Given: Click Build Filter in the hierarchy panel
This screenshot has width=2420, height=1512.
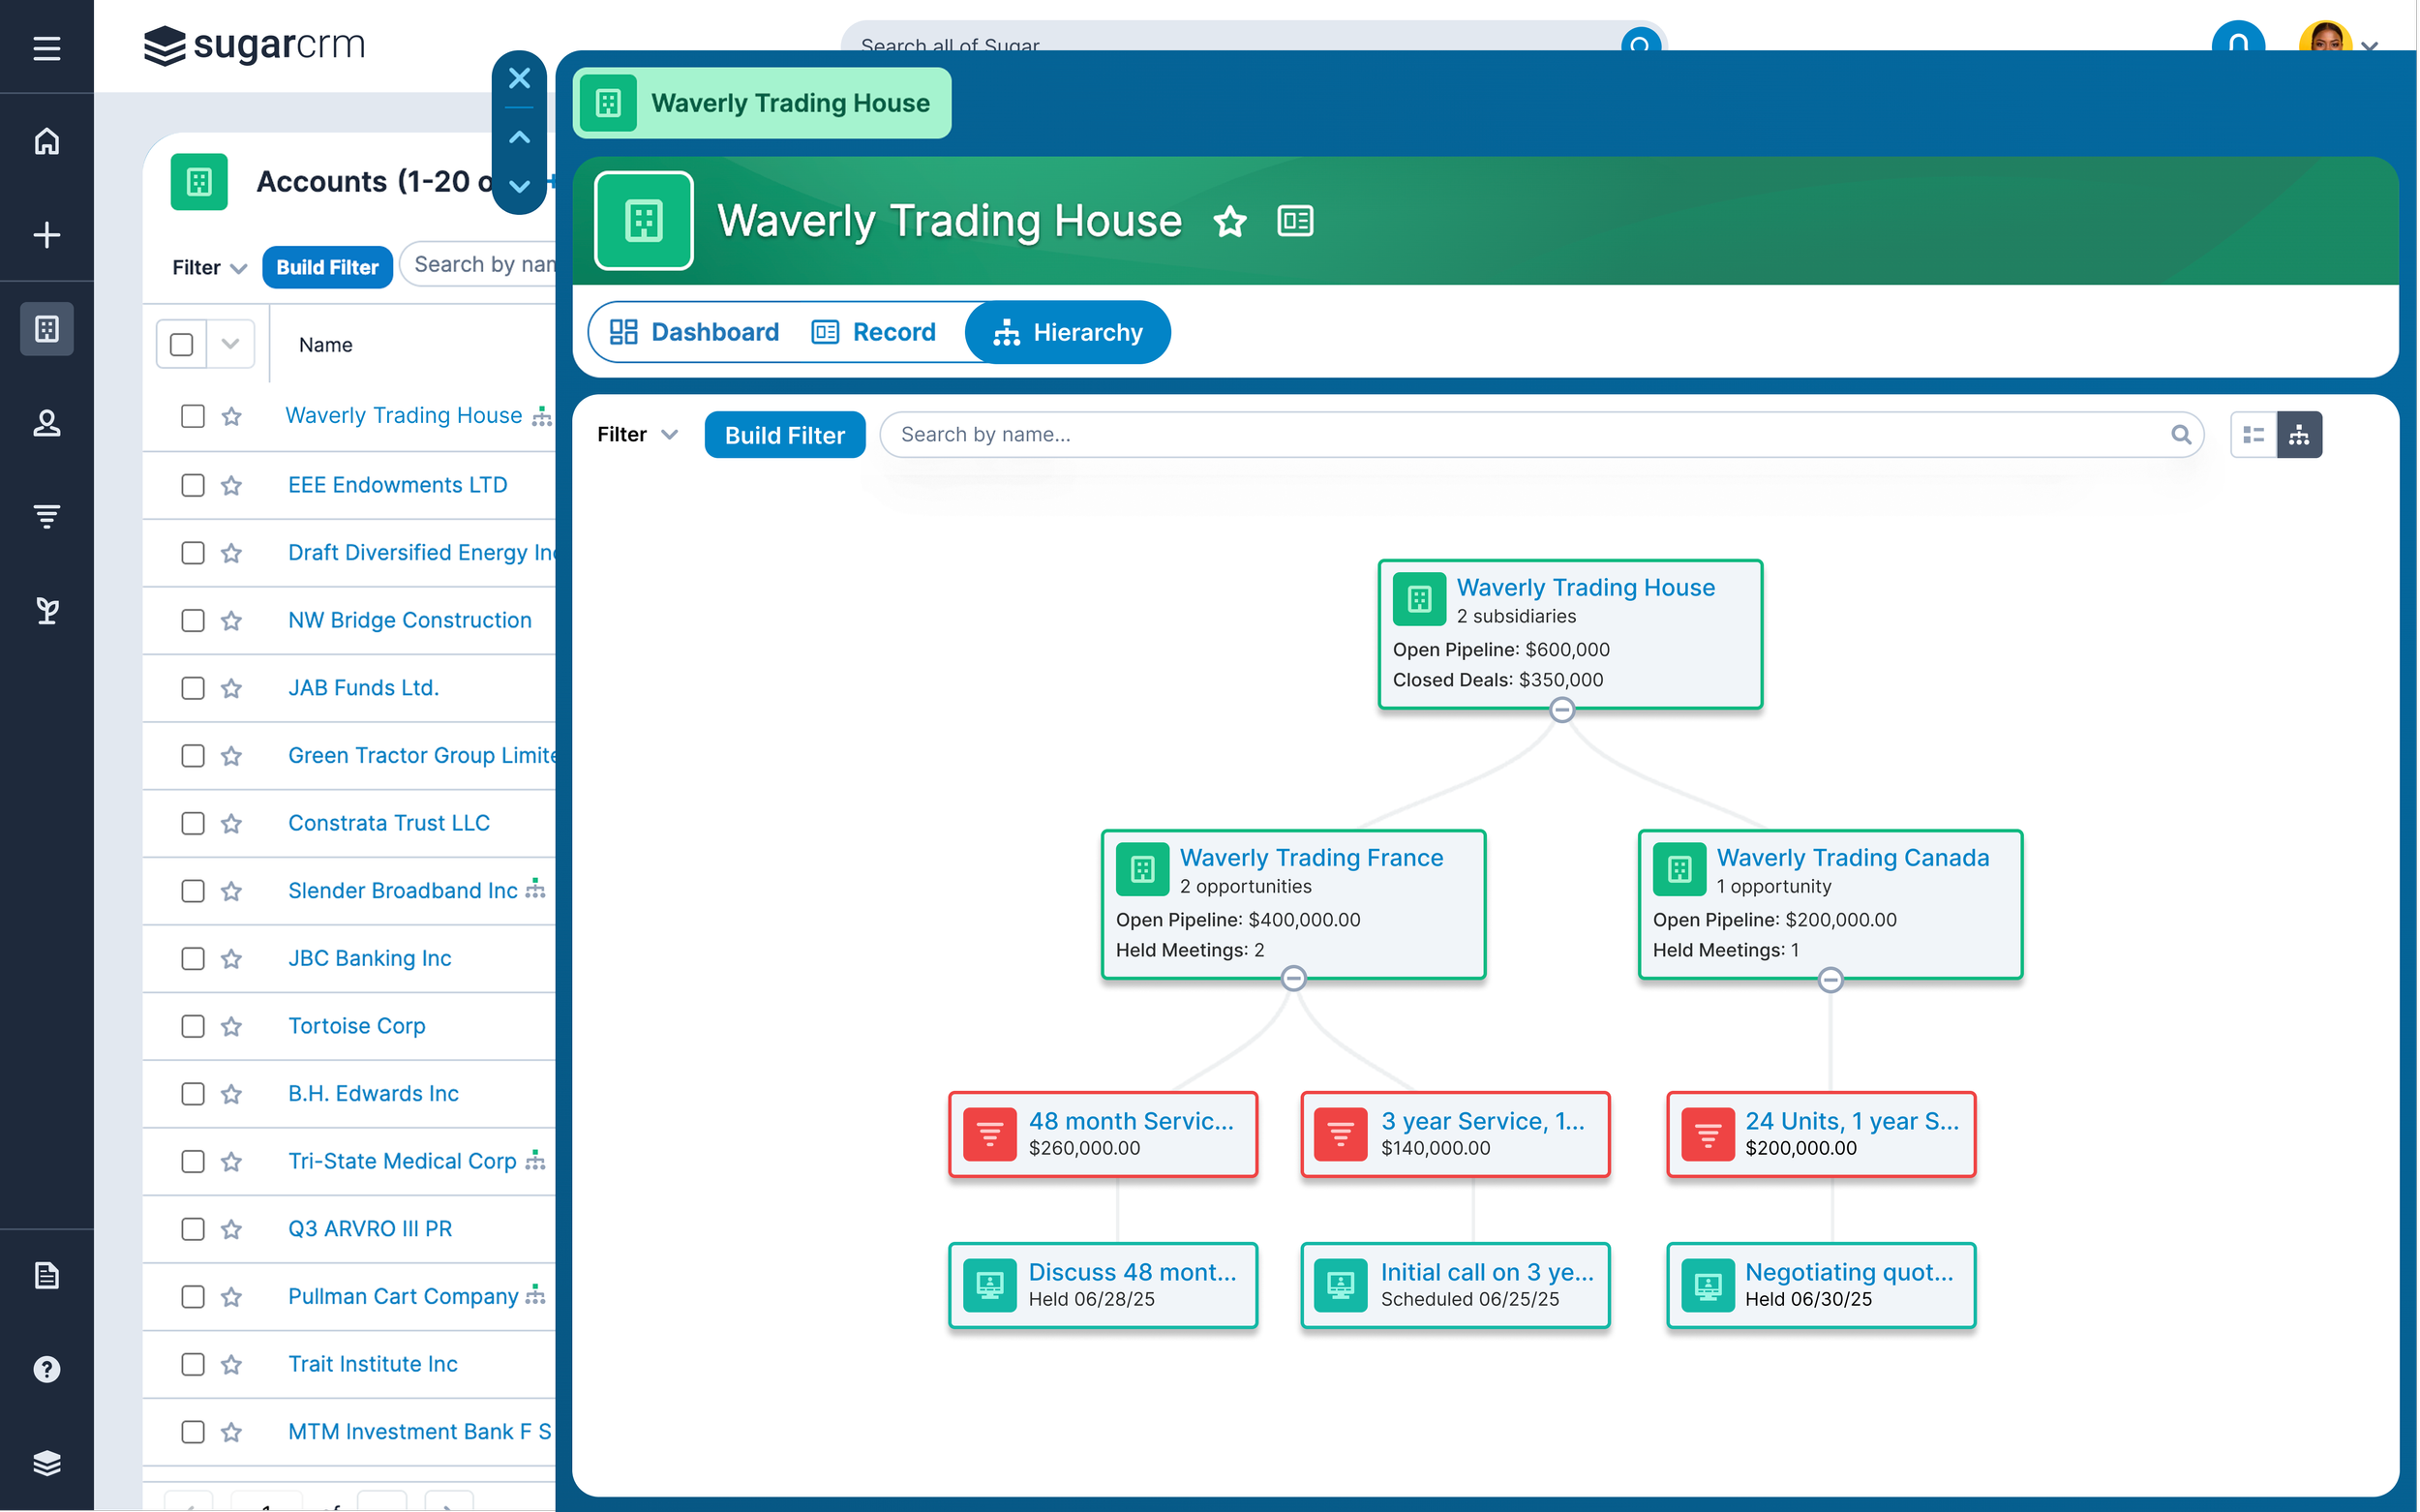Looking at the screenshot, I should point(784,435).
